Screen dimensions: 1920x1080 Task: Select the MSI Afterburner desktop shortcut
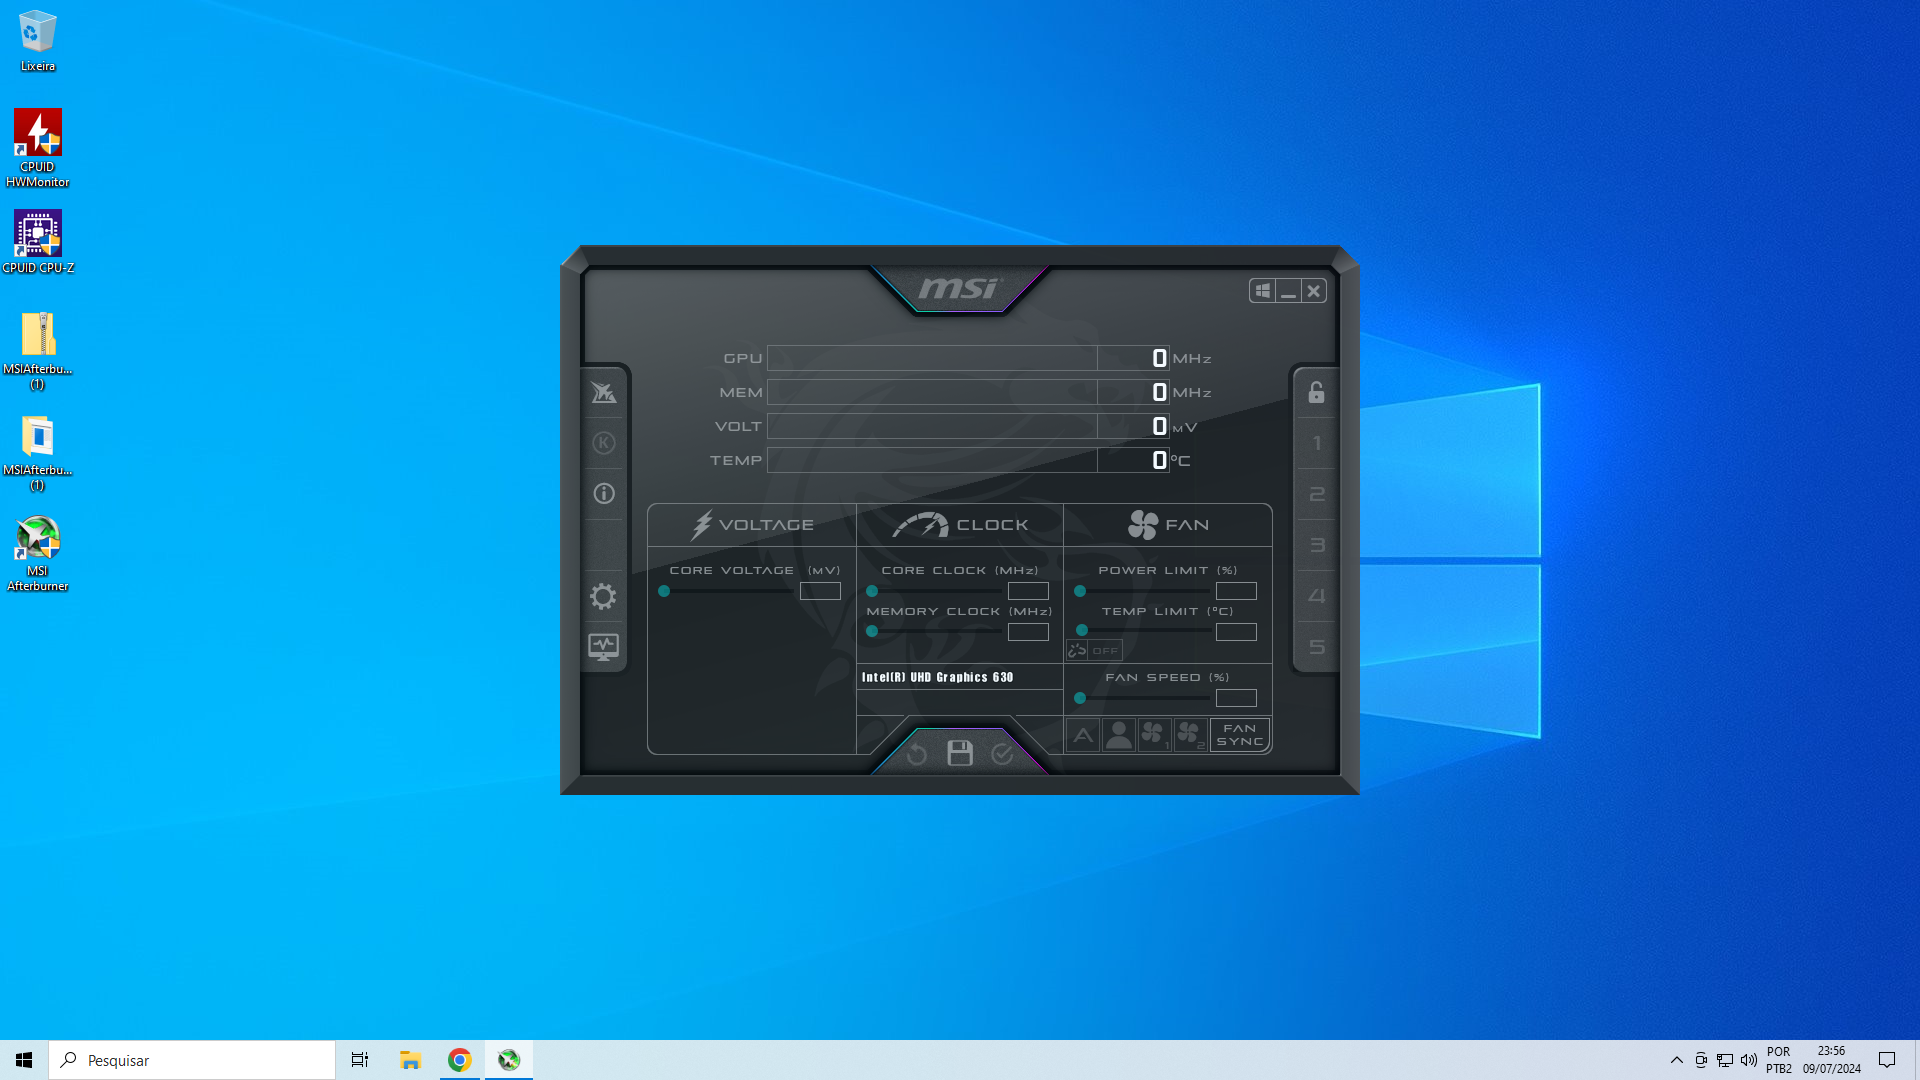[x=38, y=554]
